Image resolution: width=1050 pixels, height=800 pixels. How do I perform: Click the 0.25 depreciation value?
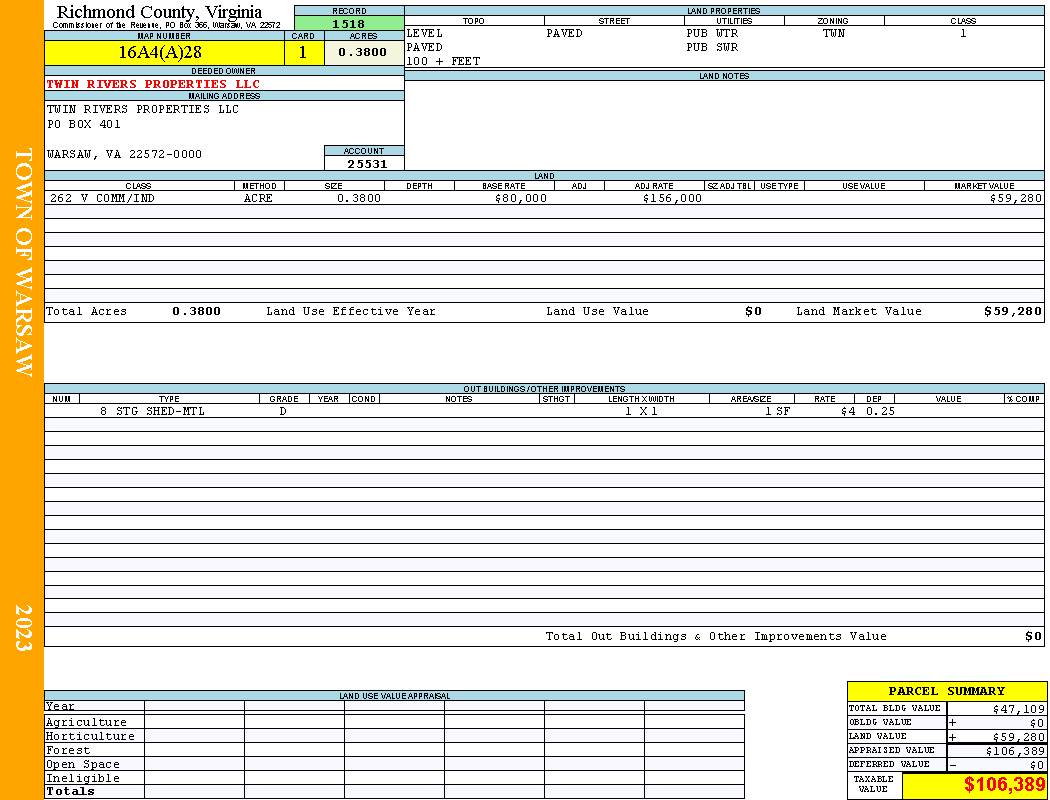coord(881,411)
